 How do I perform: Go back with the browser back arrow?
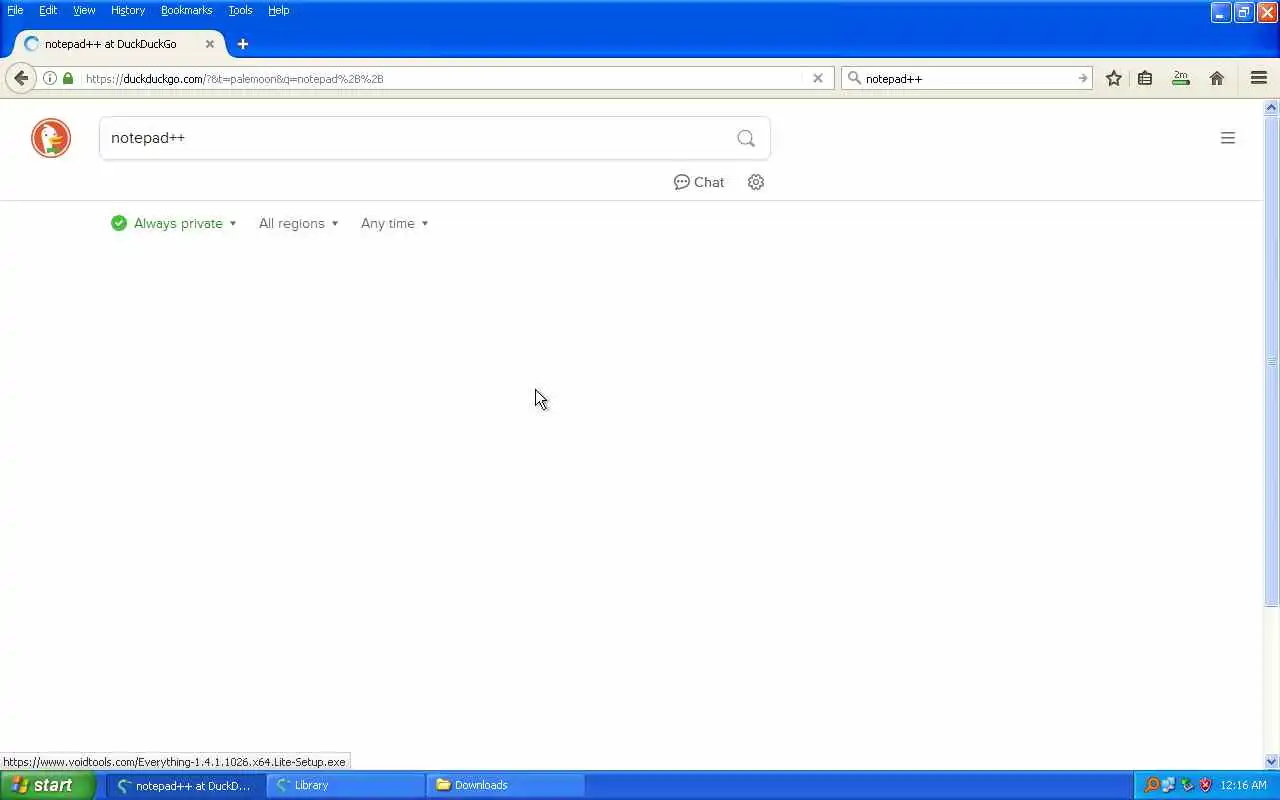21,78
